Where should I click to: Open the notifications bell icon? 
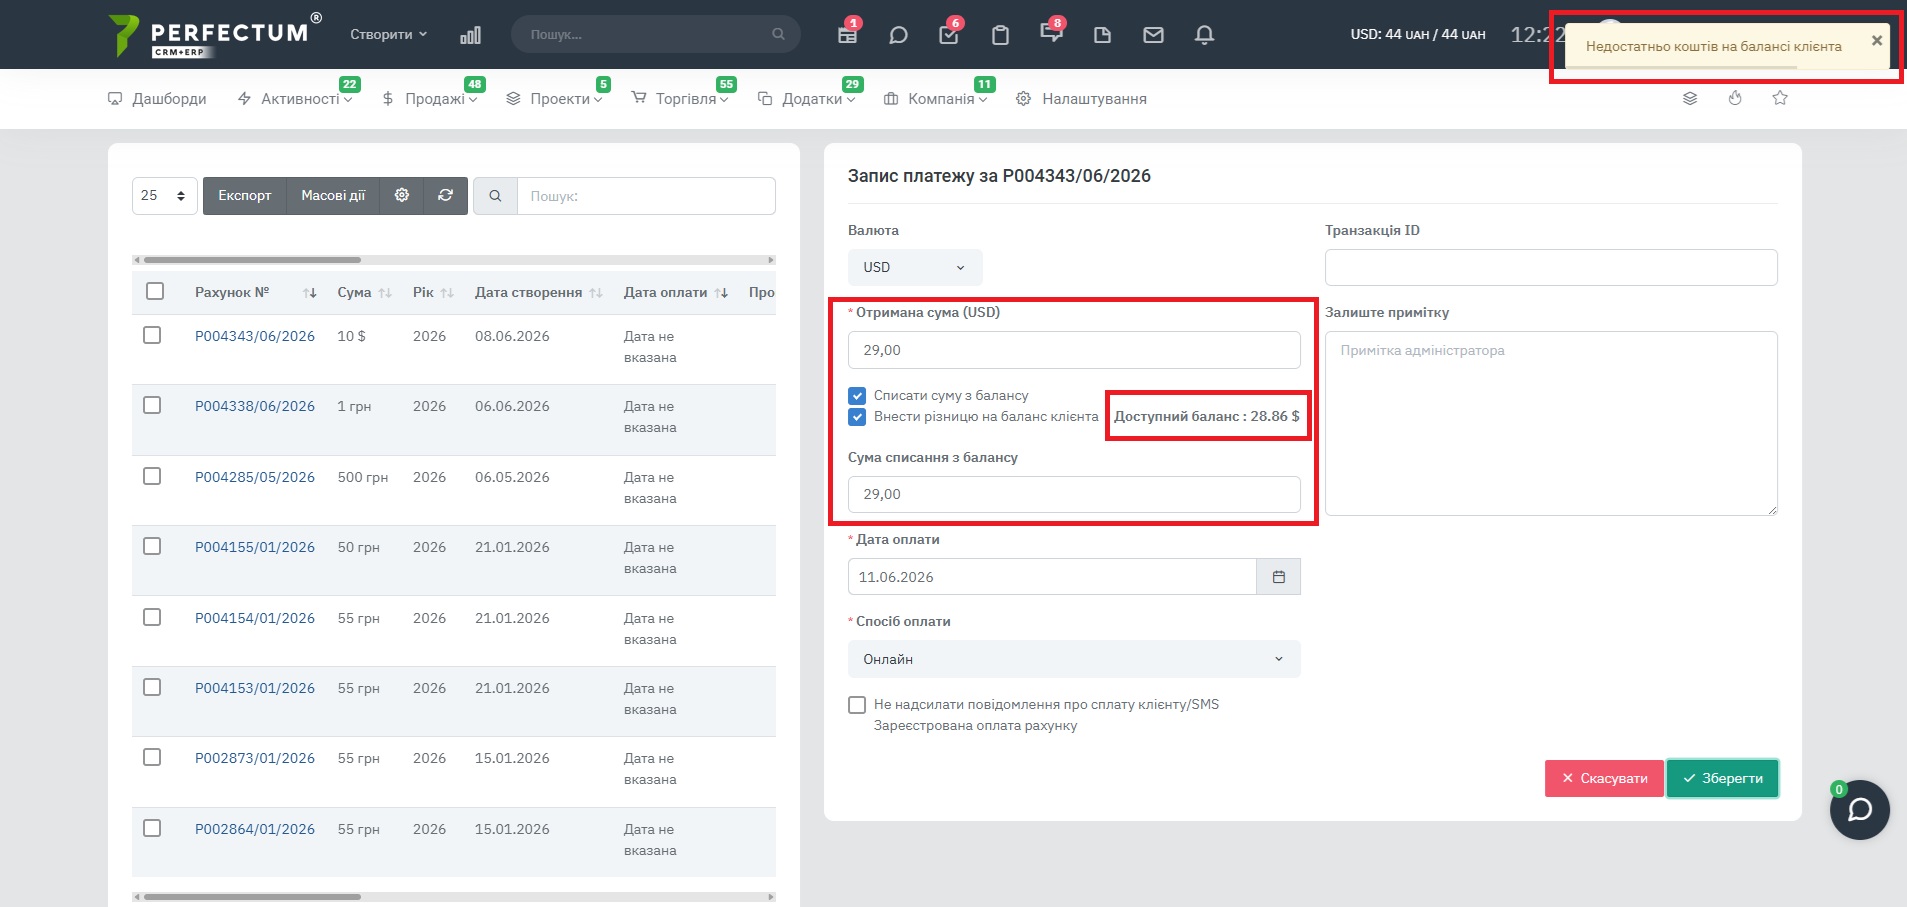pyautogui.click(x=1205, y=35)
